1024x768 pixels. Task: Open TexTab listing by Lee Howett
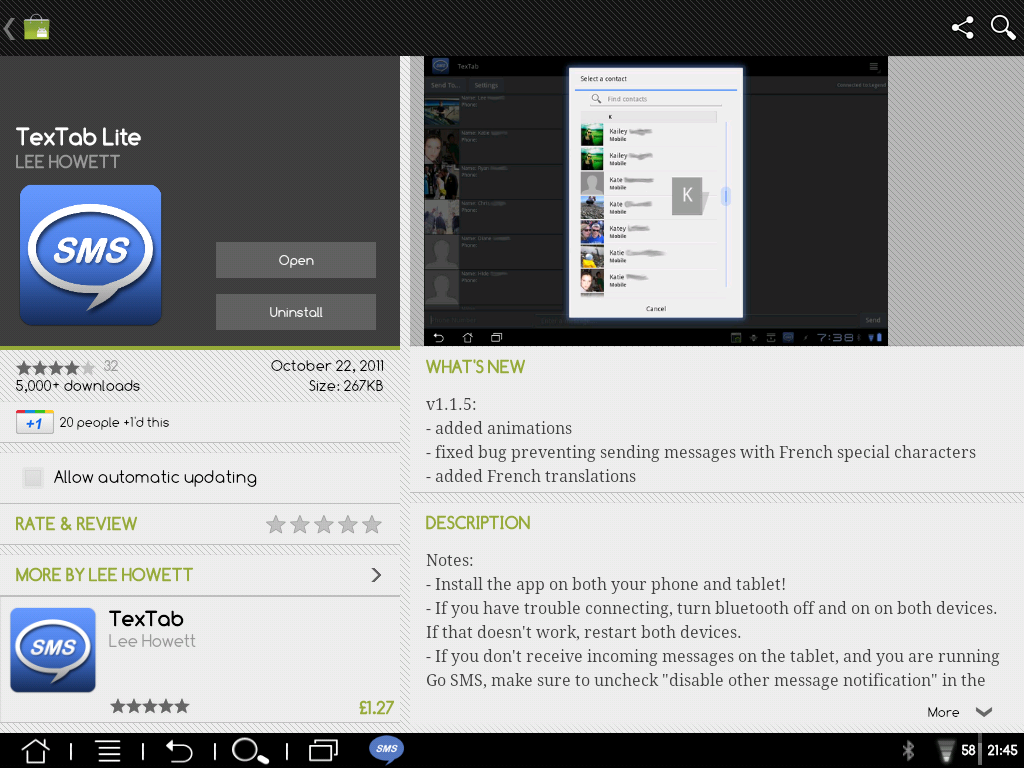200,659
